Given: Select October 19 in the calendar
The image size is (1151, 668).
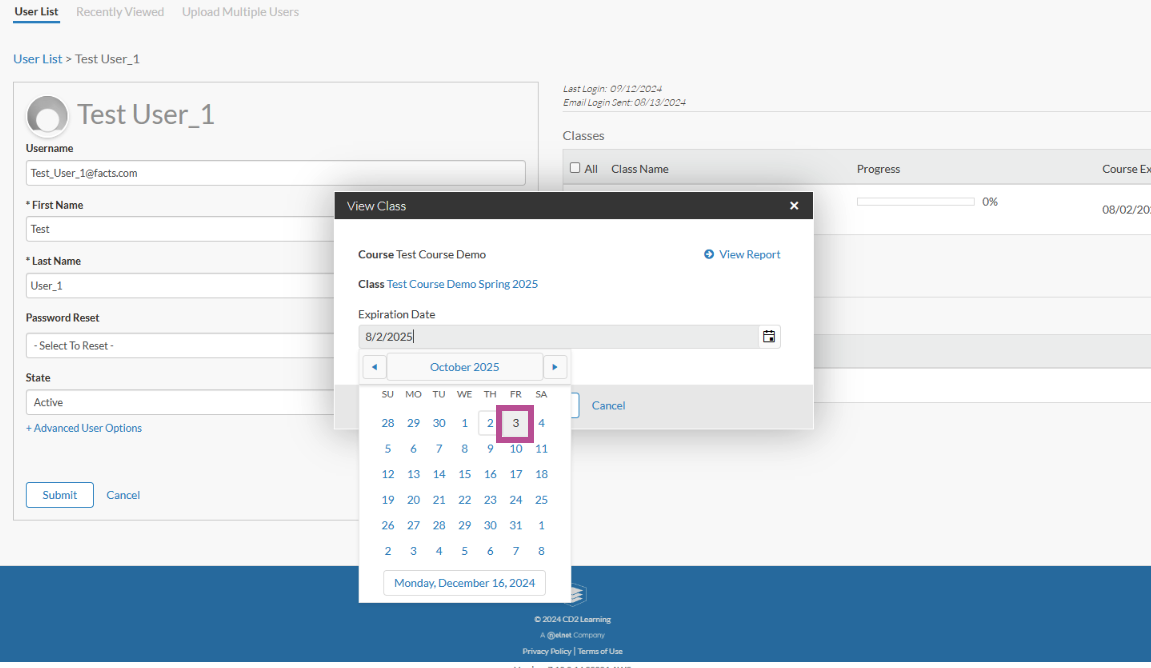Looking at the screenshot, I should point(388,500).
